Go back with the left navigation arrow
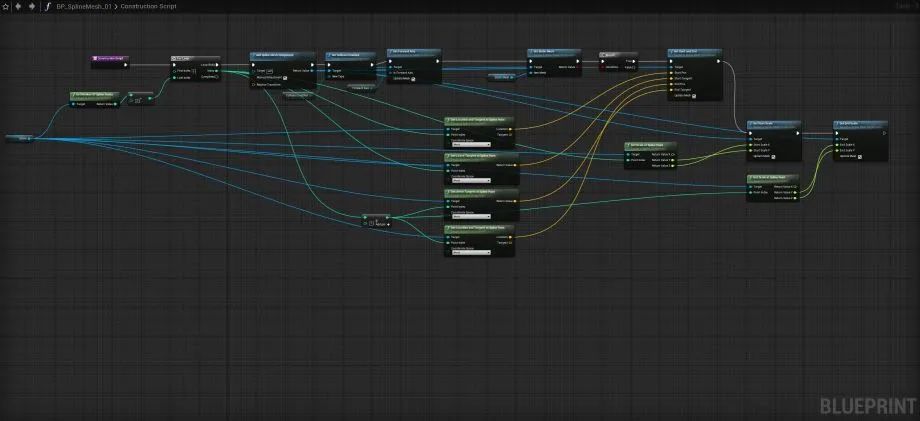This screenshot has height=421, width=920. [18, 6]
